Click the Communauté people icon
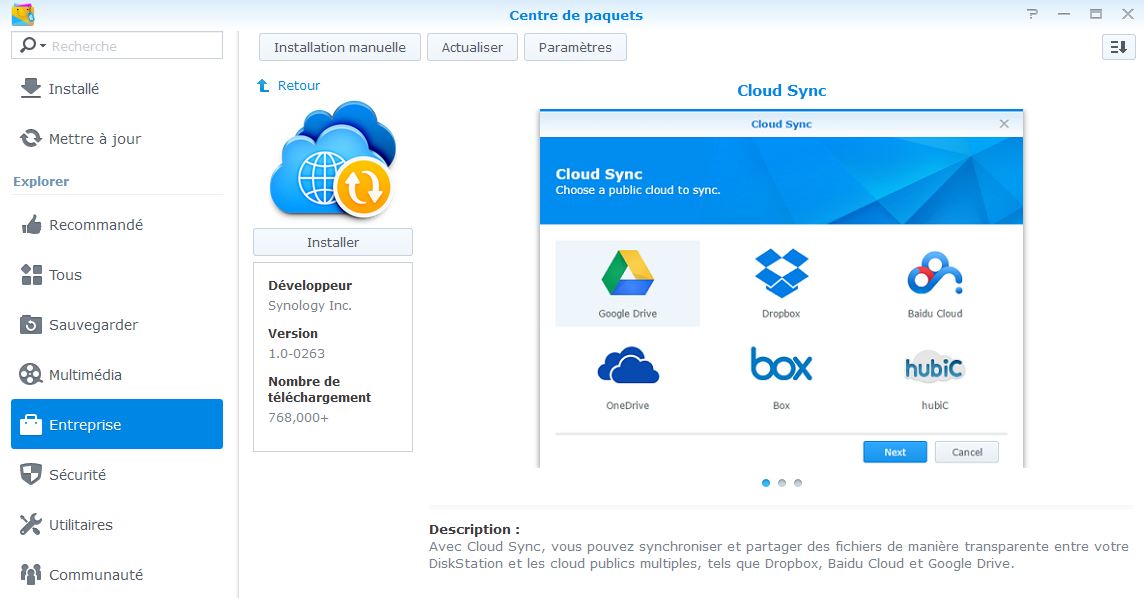Screen dimensions: 1144x598 (31, 575)
